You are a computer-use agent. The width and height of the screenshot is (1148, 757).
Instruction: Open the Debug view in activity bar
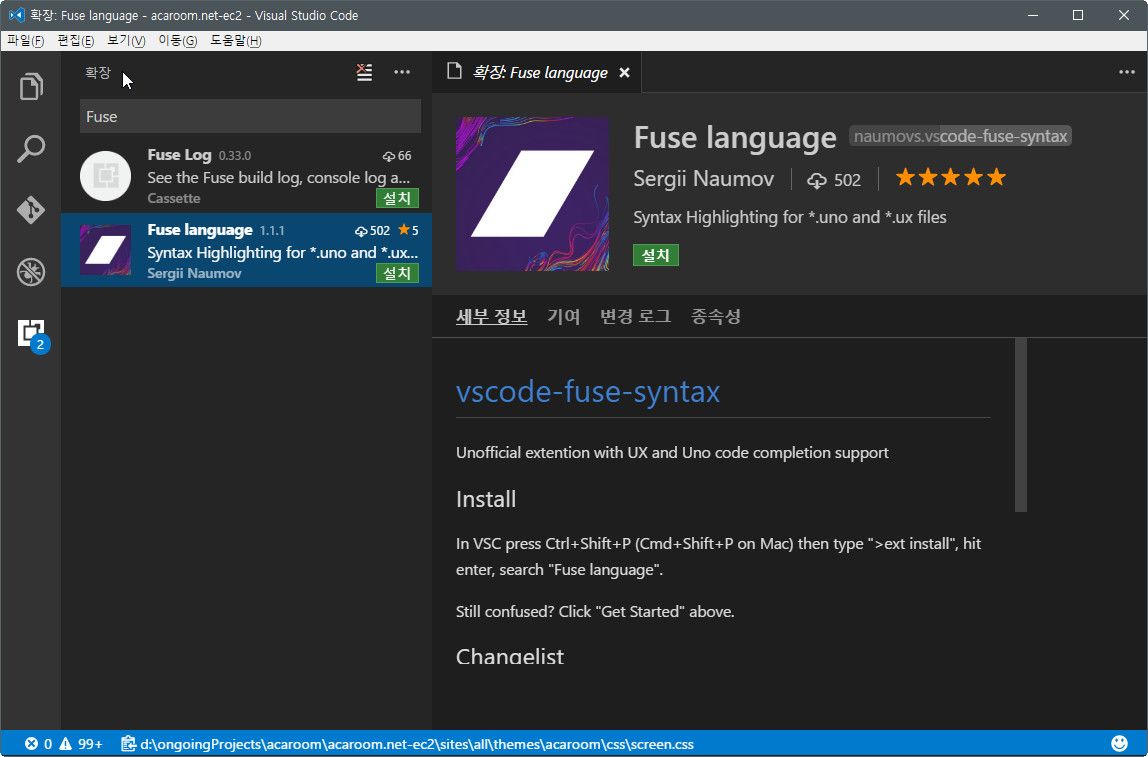pos(31,271)
